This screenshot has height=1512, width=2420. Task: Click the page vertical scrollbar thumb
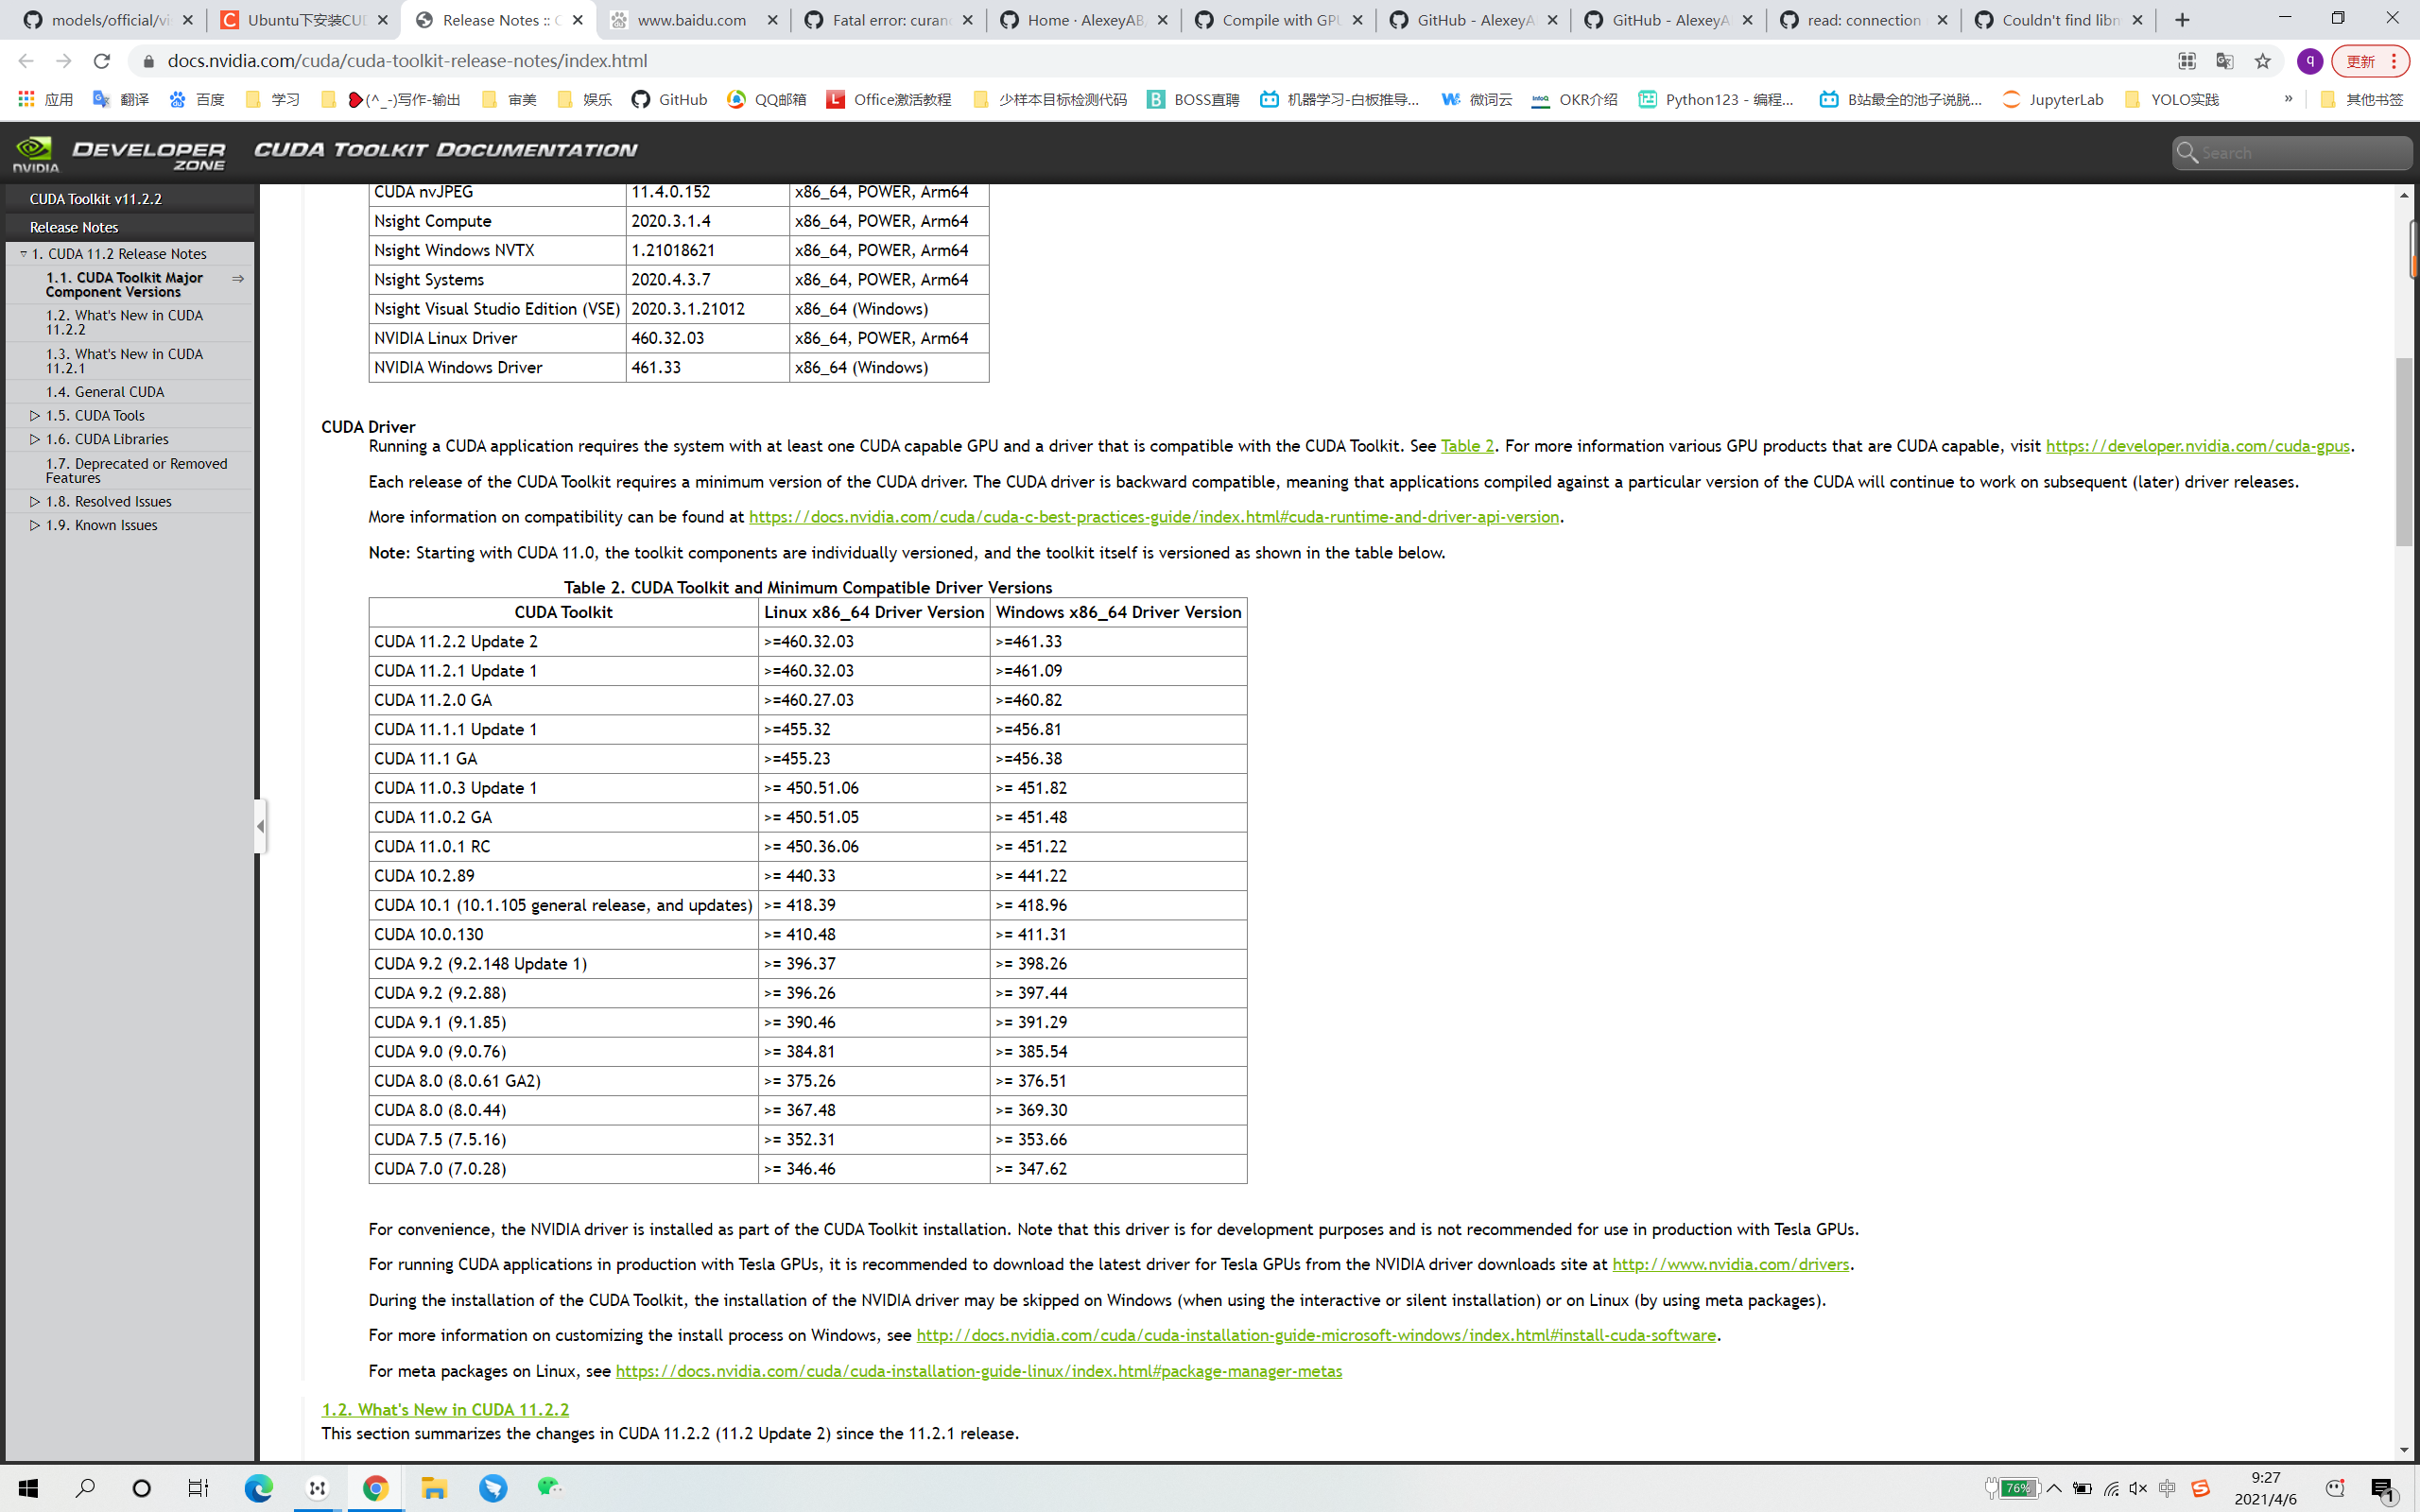coord(2405,452)
